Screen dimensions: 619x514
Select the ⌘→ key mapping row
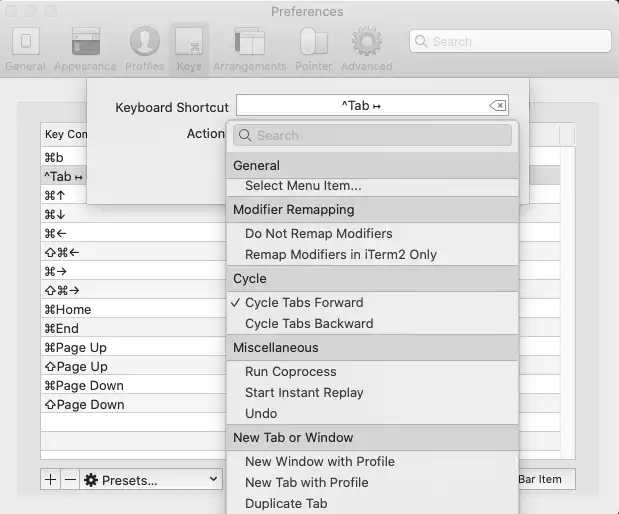click(133, 272)
